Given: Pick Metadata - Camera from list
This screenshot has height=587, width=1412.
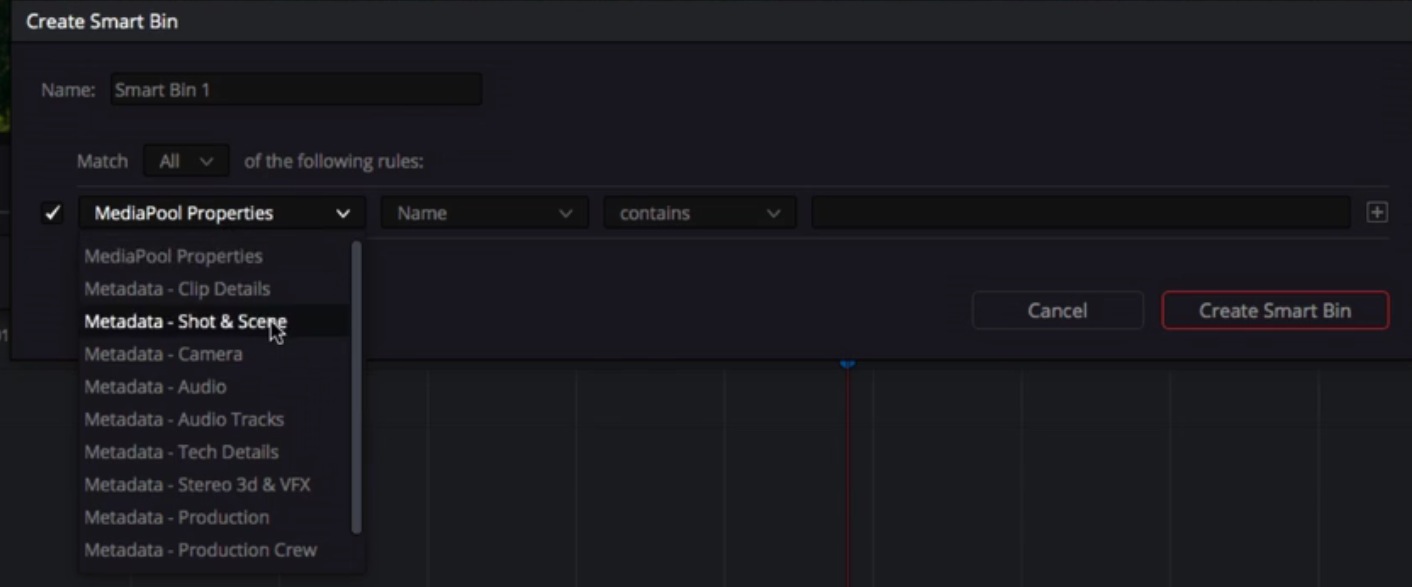Looking at the screenshot, I should pyautogui.click(x=163, y=354).
